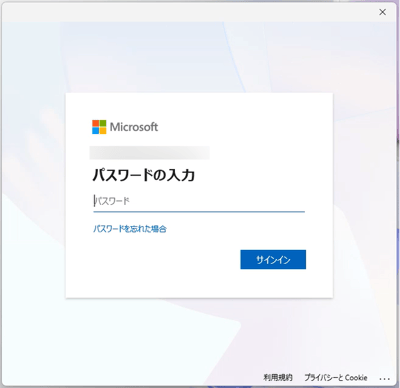Open the プライバシーと Cookie link

click(x=336, y=378)
